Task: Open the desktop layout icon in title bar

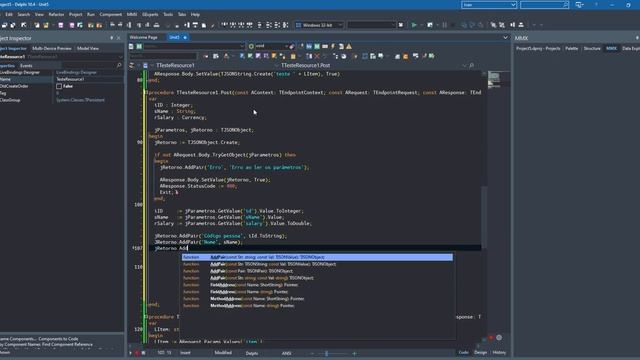Action: 579,4
